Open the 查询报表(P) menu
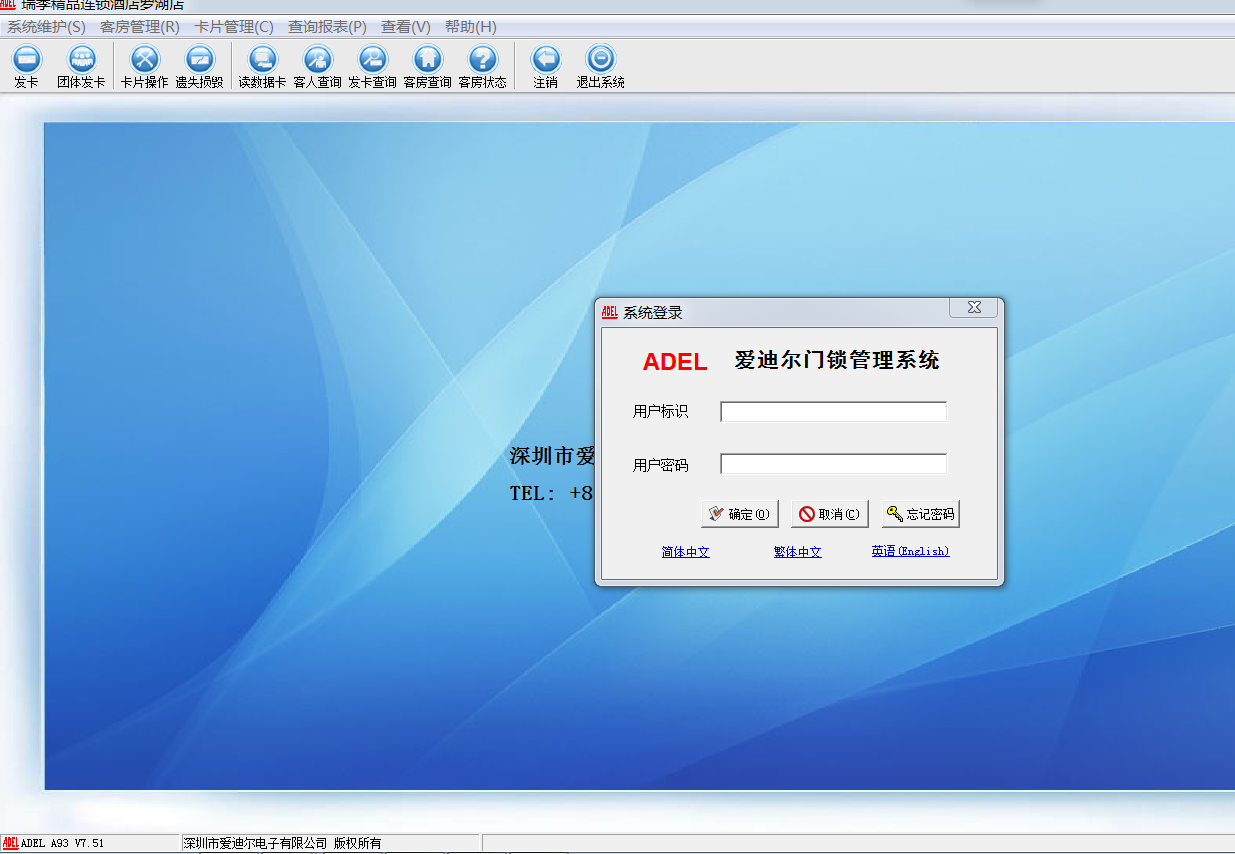The height and width of the screenshot is (854, 1235). pos(328,27)
